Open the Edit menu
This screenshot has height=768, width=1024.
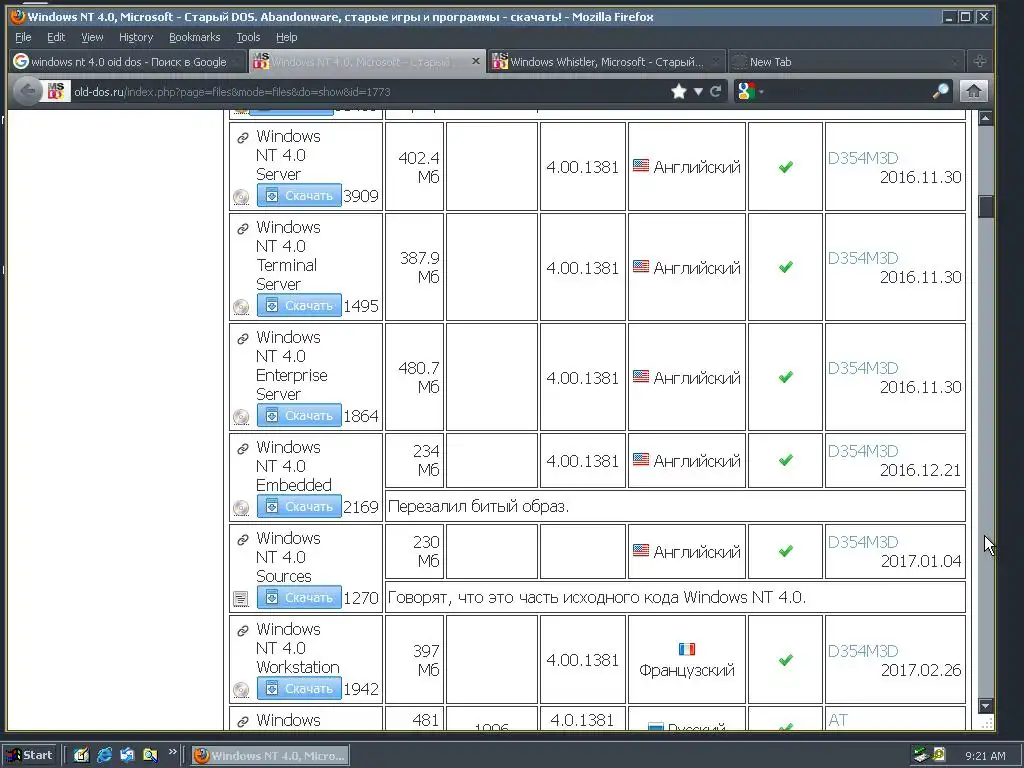click(x=56, y=37)
